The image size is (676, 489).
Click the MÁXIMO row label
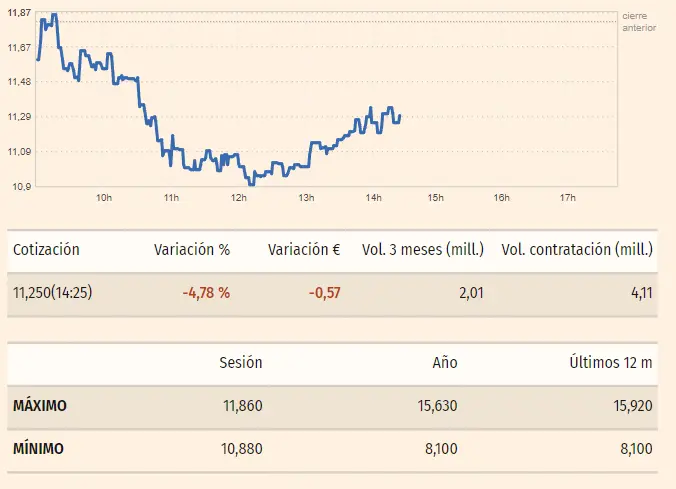tap(41, 406)
